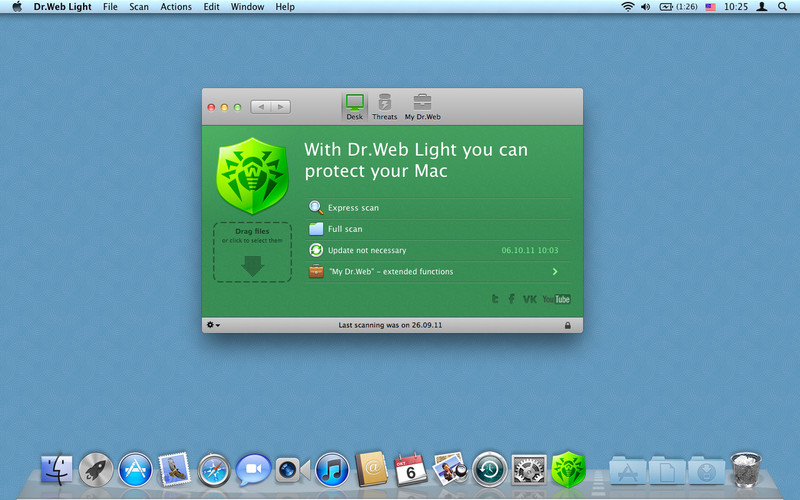Start an Express scan
The image size is (800, 500).
353,208
